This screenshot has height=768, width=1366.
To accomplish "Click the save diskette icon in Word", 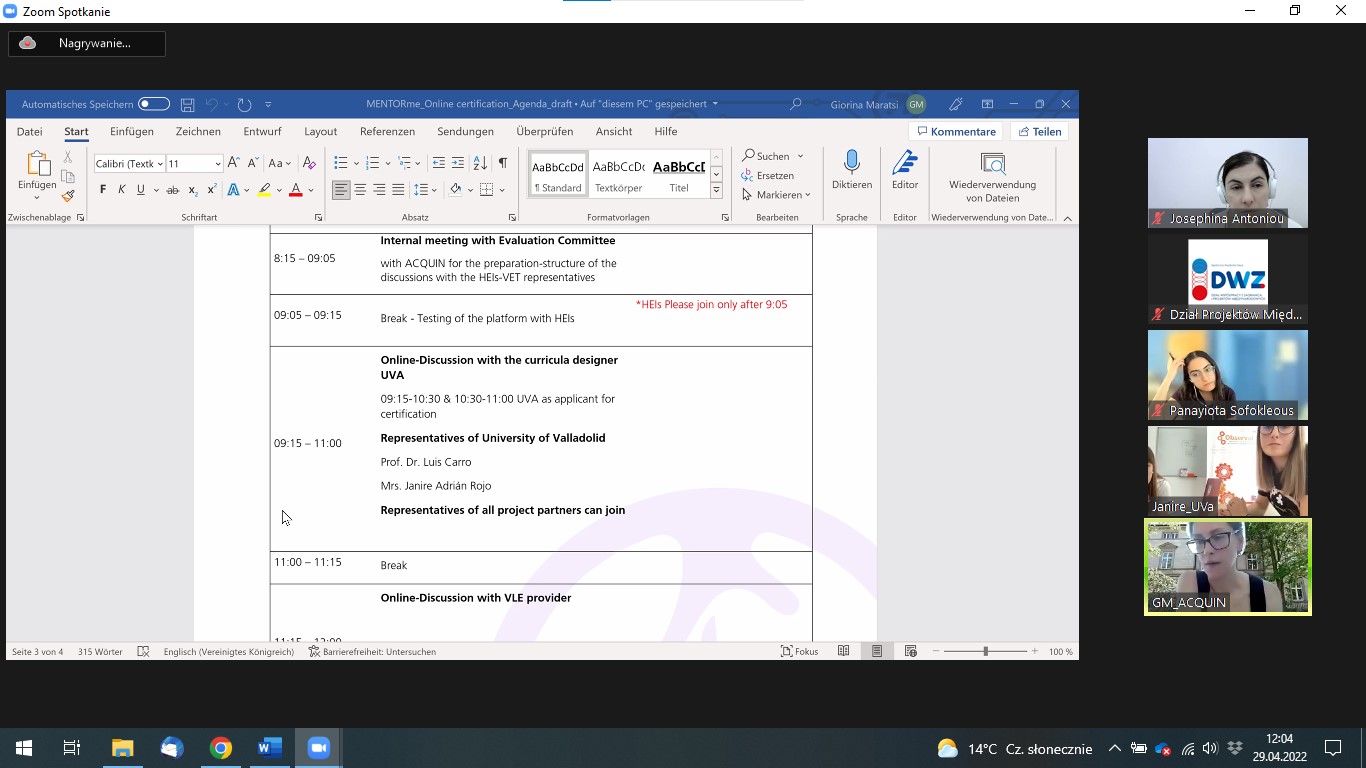I will 188,104.
